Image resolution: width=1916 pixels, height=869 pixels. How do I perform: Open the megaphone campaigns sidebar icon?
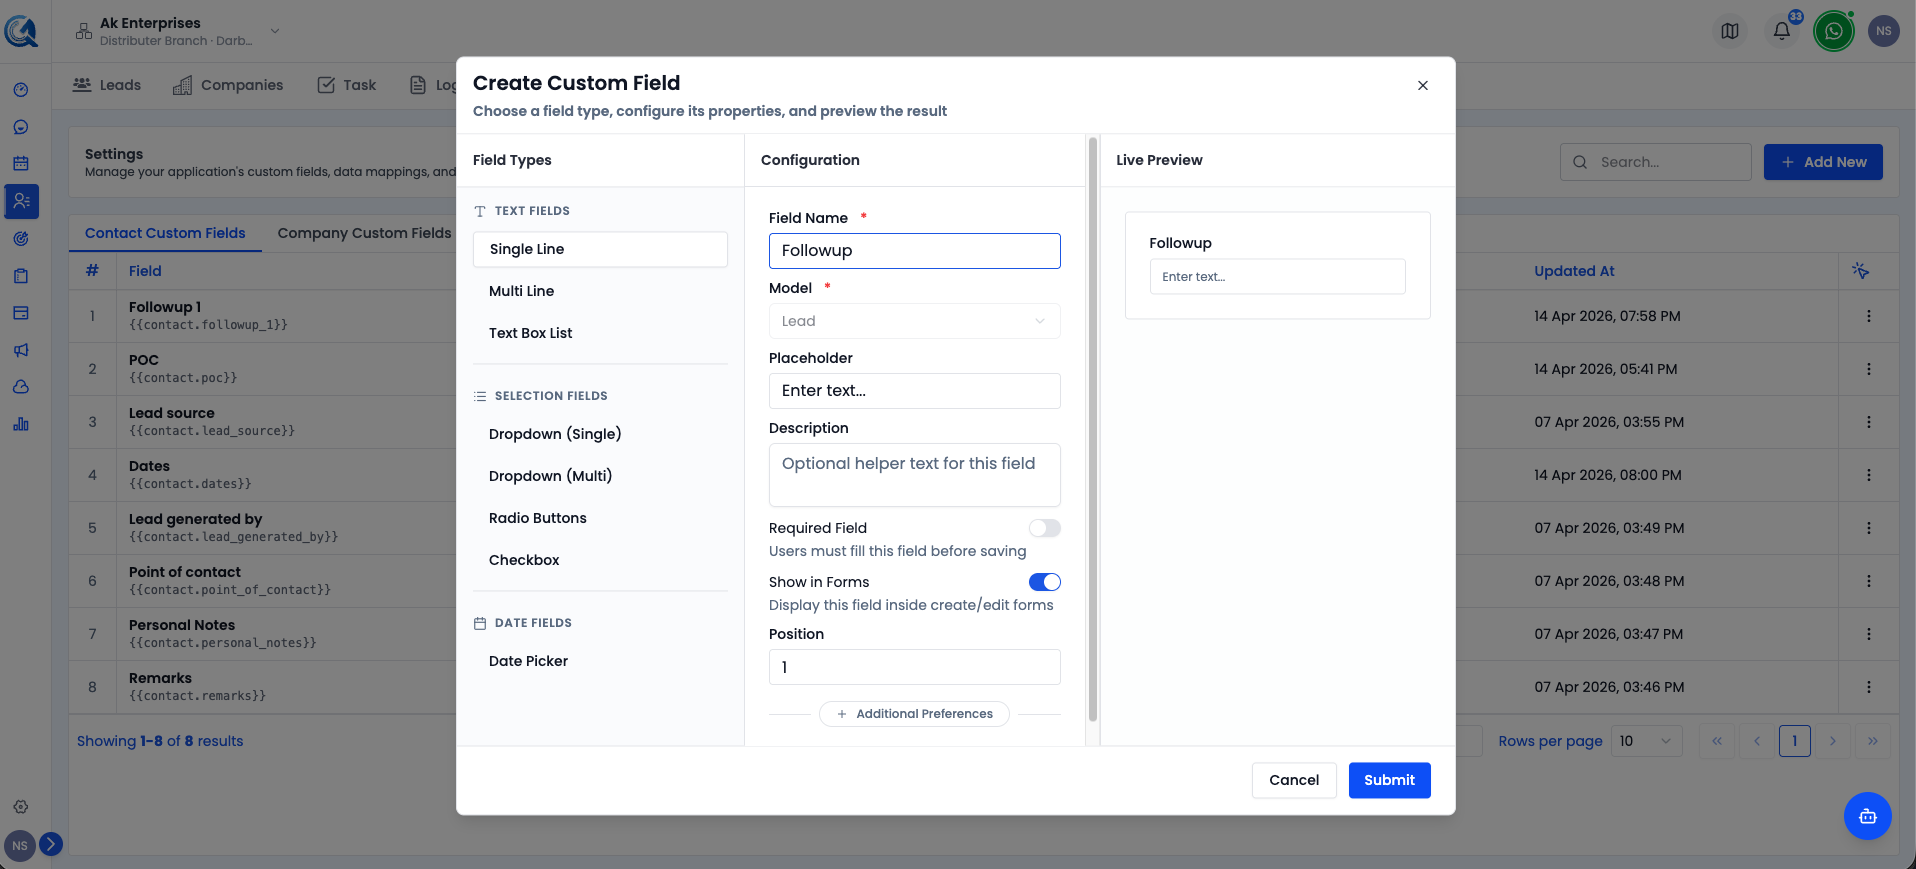tap(21, 350)
